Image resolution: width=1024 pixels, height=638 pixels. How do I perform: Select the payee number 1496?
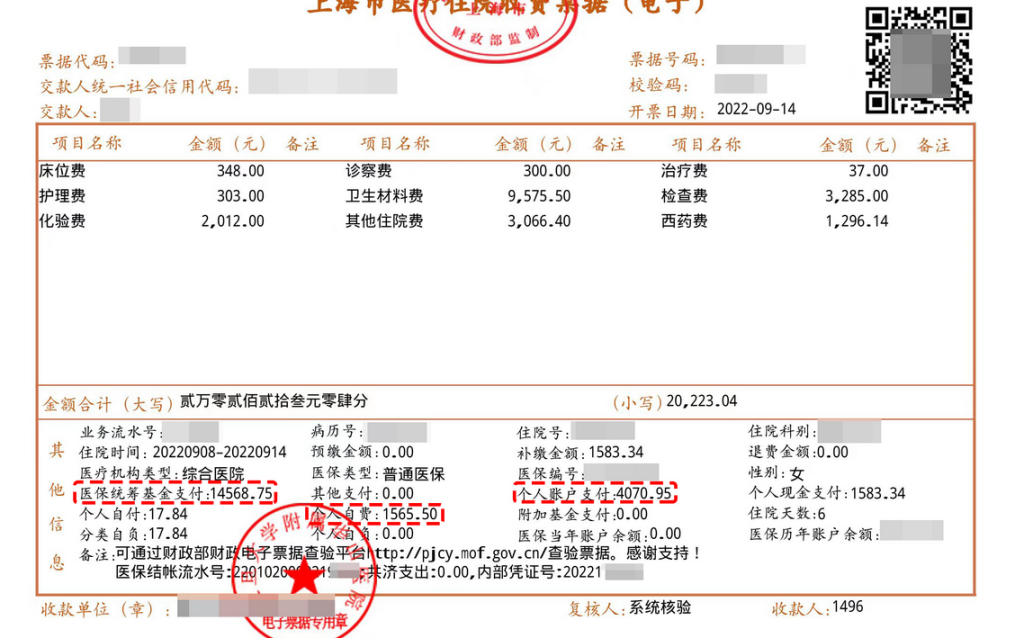848,607
